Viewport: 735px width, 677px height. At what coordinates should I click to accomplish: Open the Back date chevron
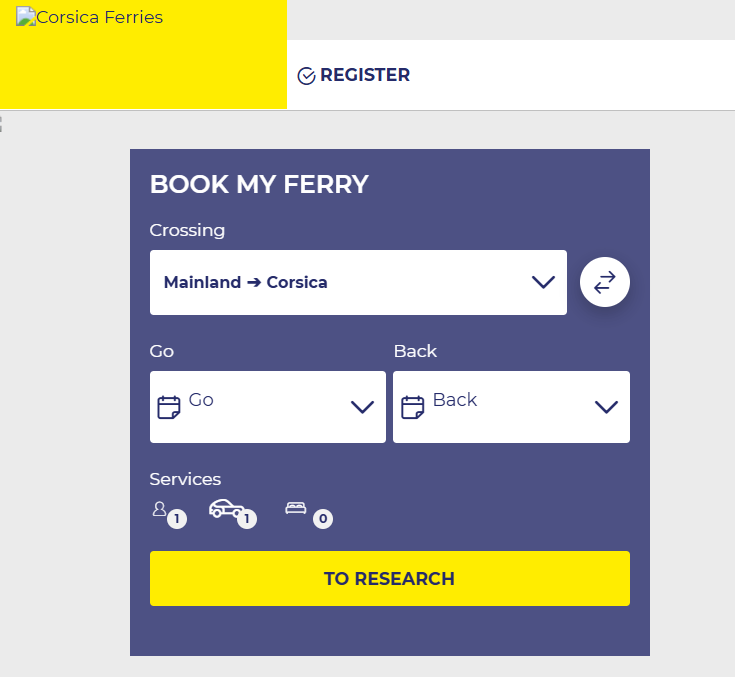point(606,407)
